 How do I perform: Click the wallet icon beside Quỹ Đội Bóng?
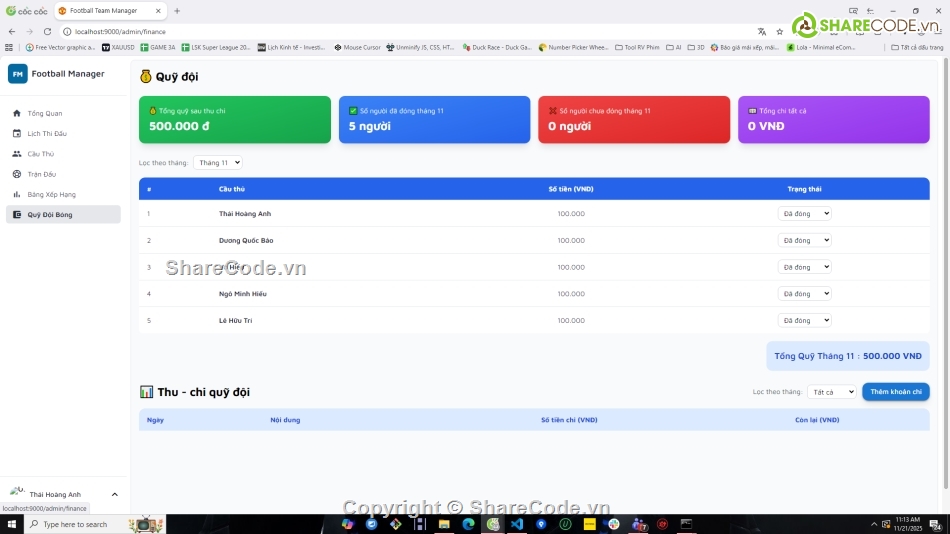(x=17, y=215)
